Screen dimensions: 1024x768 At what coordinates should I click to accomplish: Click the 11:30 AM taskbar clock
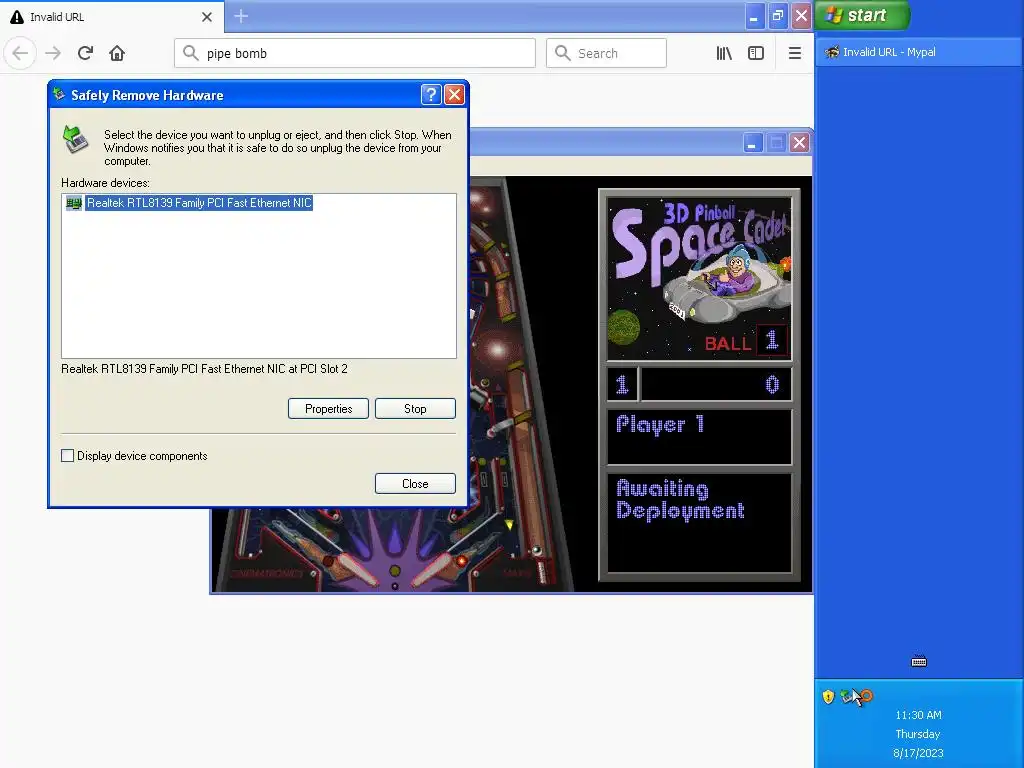tap(918, 715)
